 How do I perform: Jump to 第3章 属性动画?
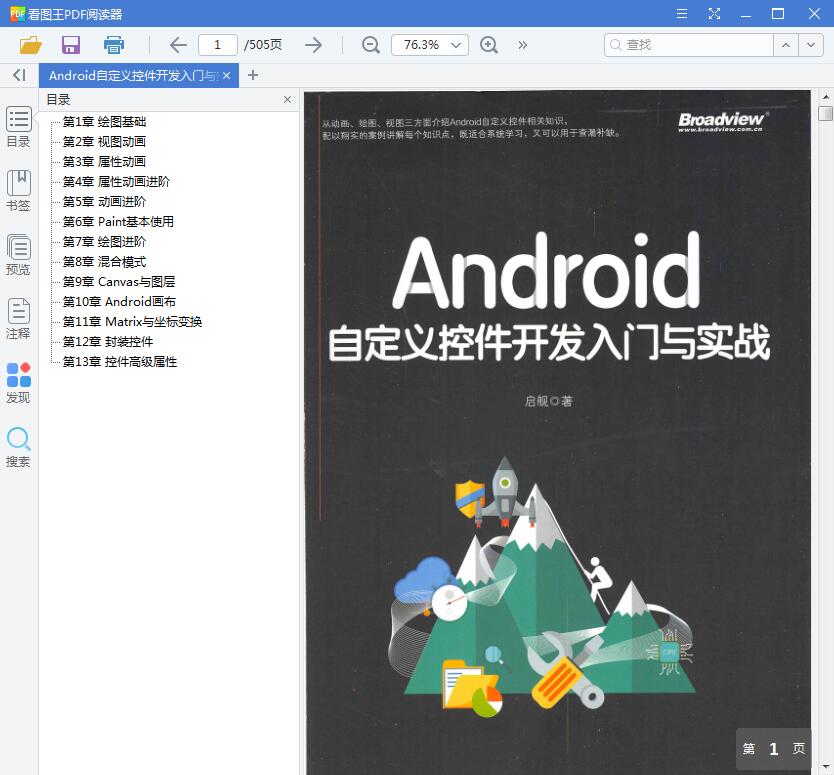(104, 162)
